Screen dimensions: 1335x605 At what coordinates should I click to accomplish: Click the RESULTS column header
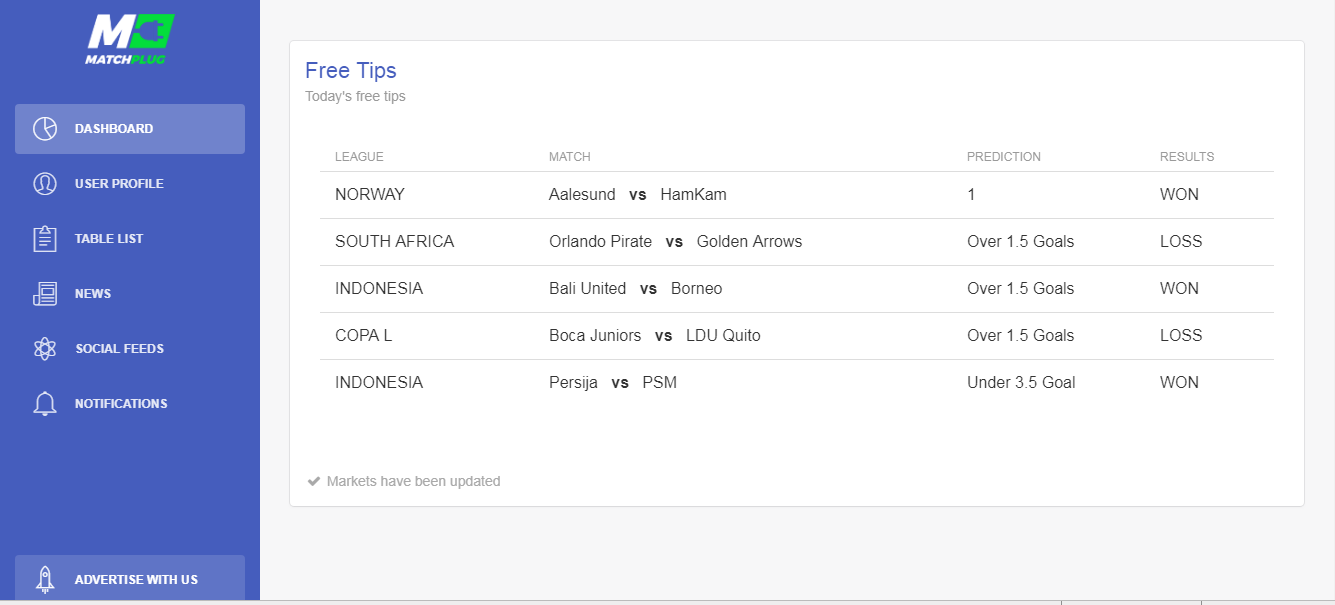1187,157
